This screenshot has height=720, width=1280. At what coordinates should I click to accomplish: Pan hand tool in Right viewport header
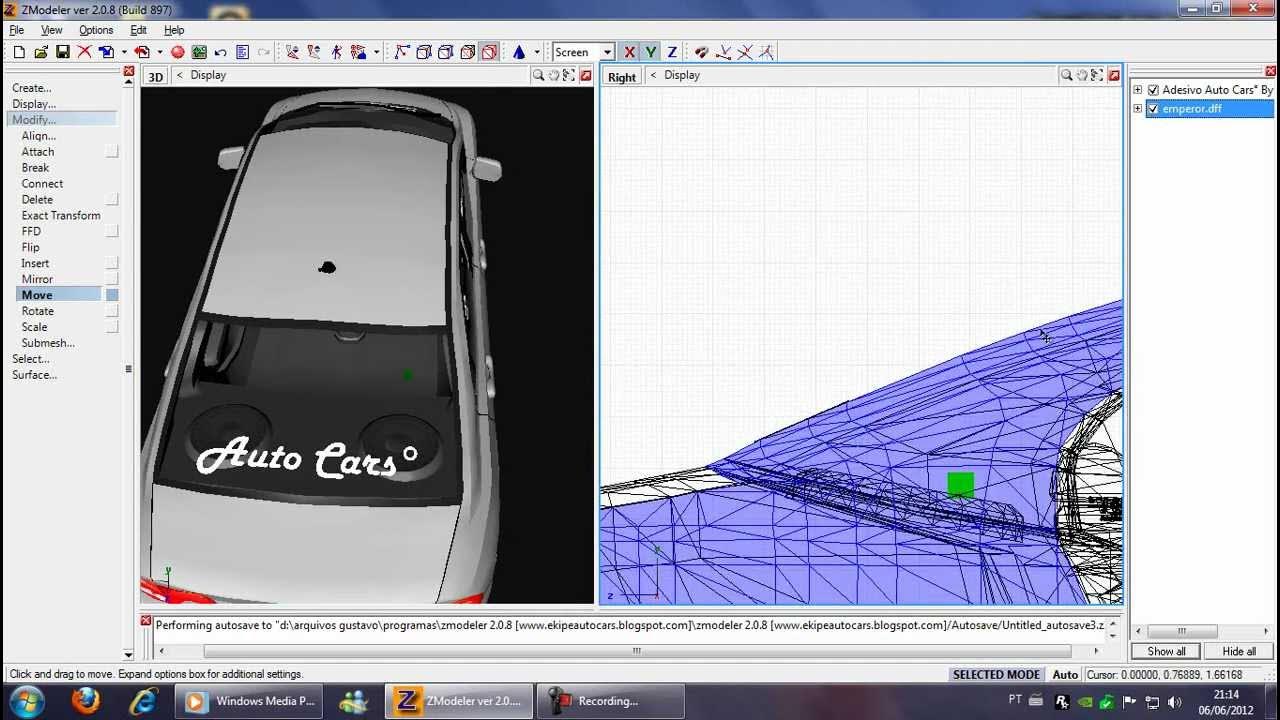pos(1082,75)
